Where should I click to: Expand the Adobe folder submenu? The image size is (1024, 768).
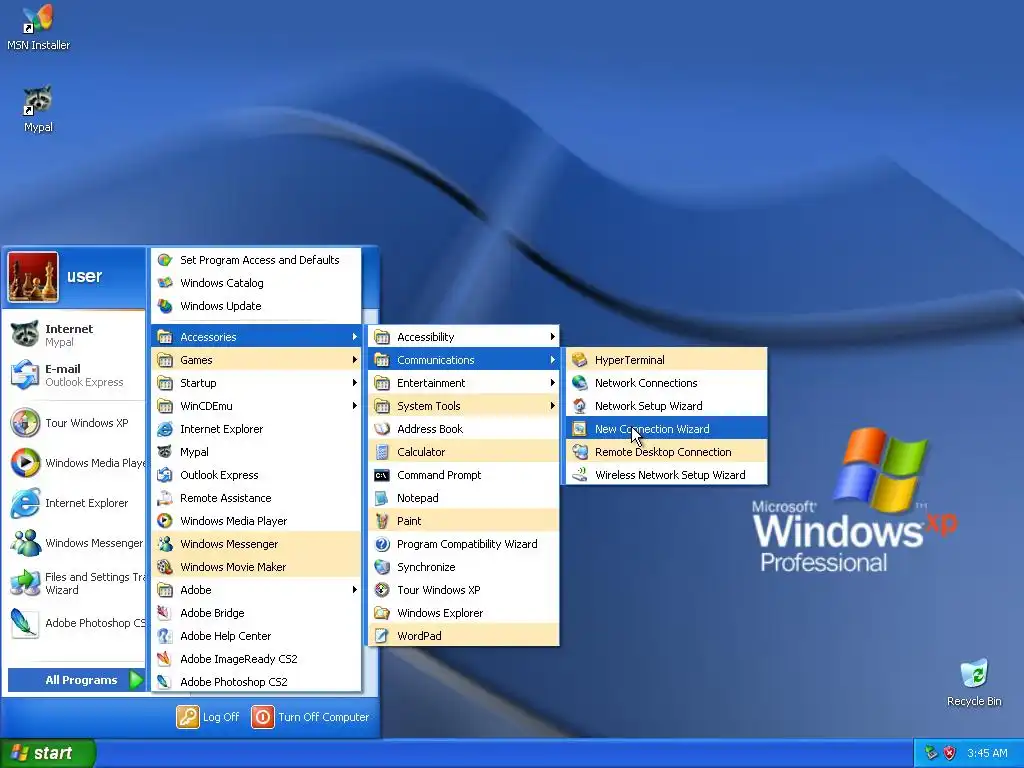256,590
